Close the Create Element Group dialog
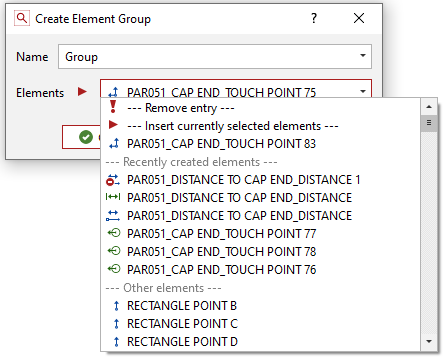This screenshot has width=448, height=362. point(359,18)
